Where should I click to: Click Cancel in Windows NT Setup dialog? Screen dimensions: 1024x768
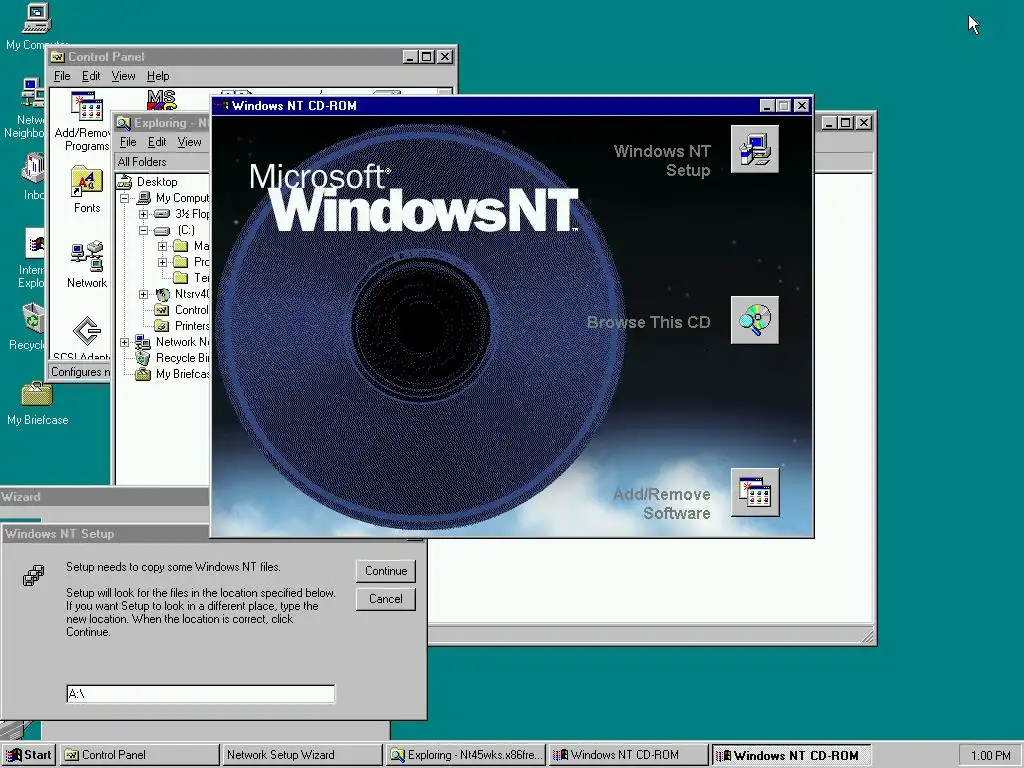click(386, 599)
